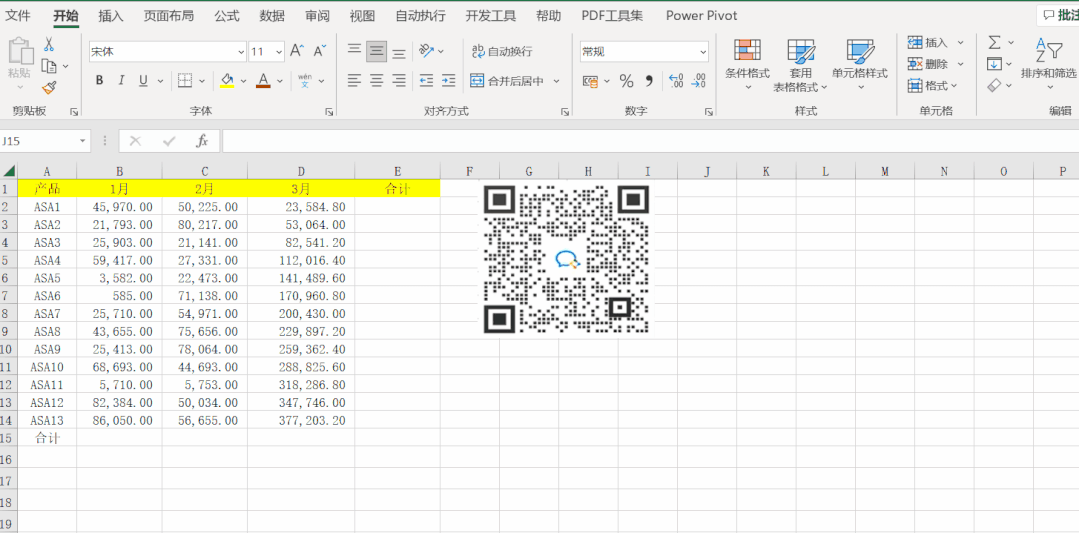
Task: Click the 排序和筛选 Sort & Filter button
Action: pos(1048,60)
